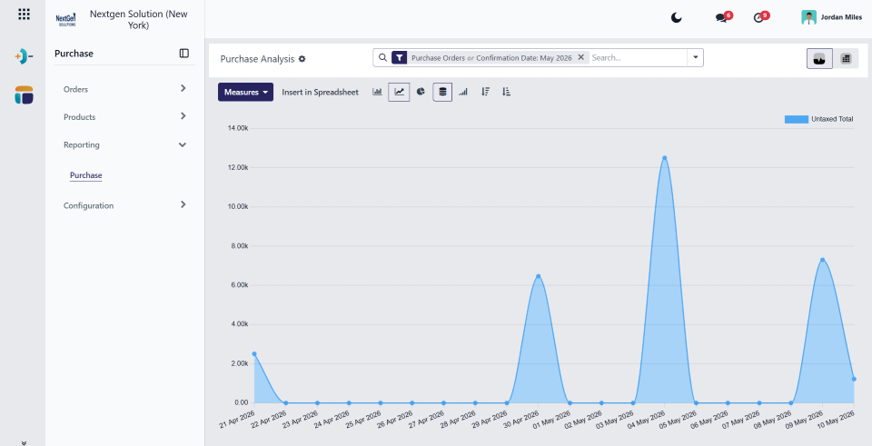Image resolution: width=872 pixels, height=446 pixels.
Task: Open the Purchase report menu item
Action: click(86, 175)
